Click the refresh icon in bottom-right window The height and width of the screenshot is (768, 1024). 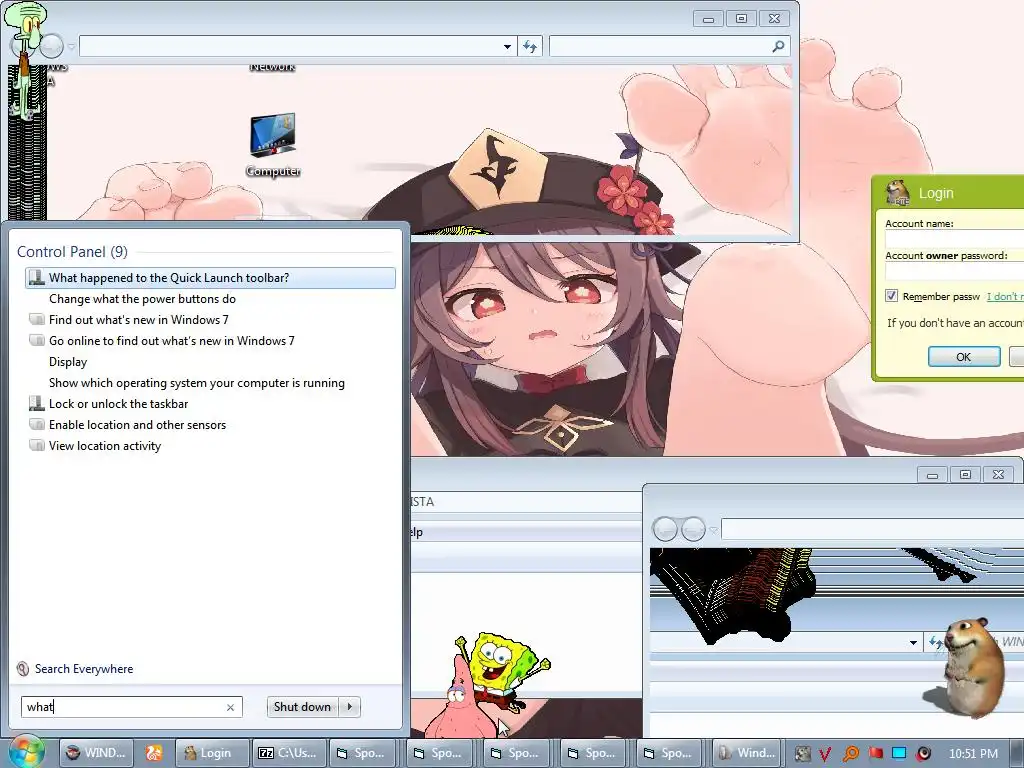point(936,643)
